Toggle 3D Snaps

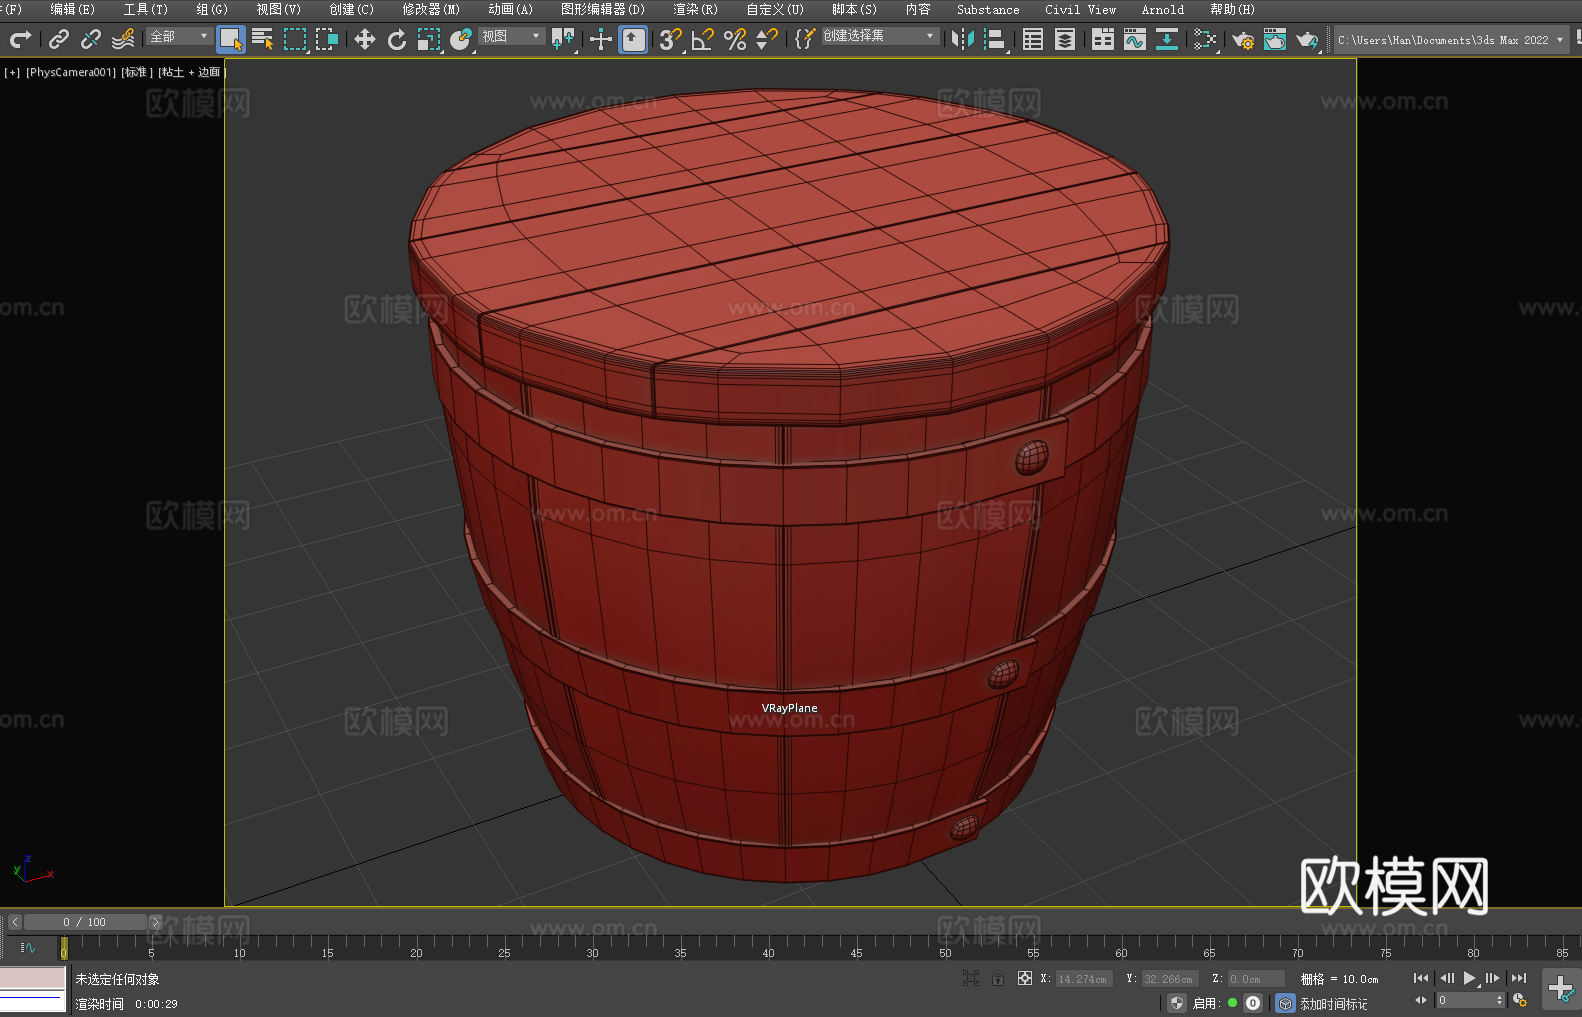coord(671,39)
